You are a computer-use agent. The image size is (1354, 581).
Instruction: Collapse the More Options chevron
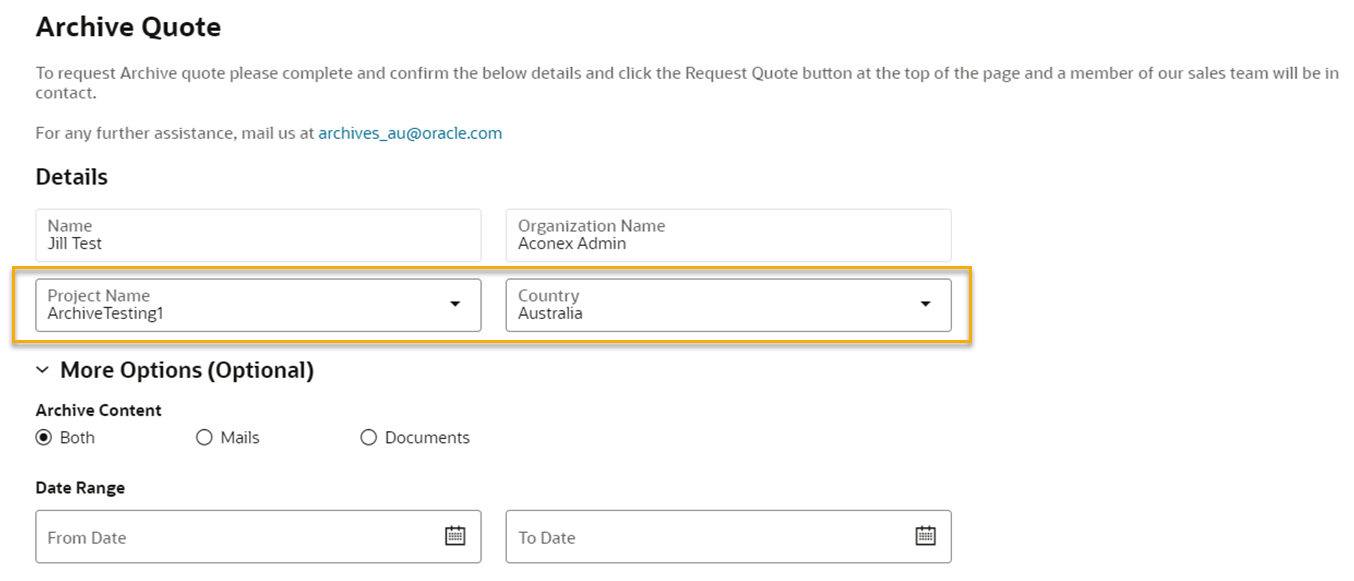tap(42, 370)
